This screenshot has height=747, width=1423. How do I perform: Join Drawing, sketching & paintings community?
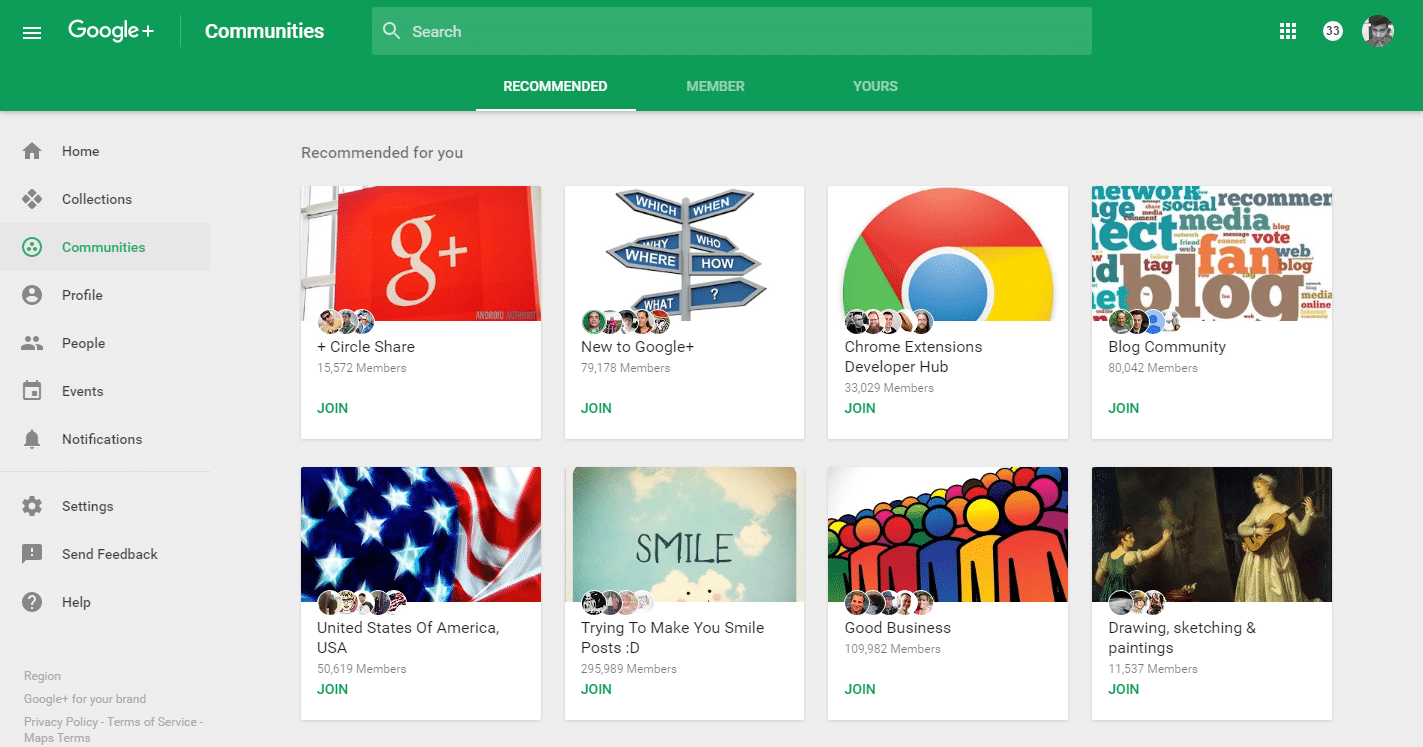coord(1124,689)
